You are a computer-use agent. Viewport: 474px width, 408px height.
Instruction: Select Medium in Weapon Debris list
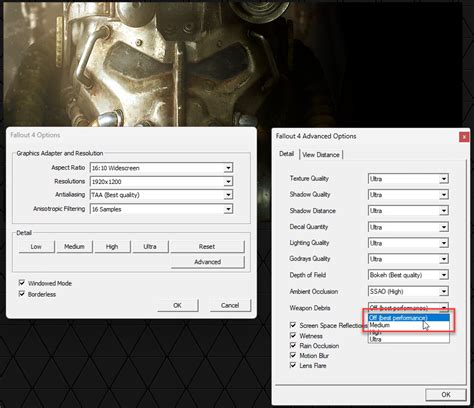coord(409,325)
